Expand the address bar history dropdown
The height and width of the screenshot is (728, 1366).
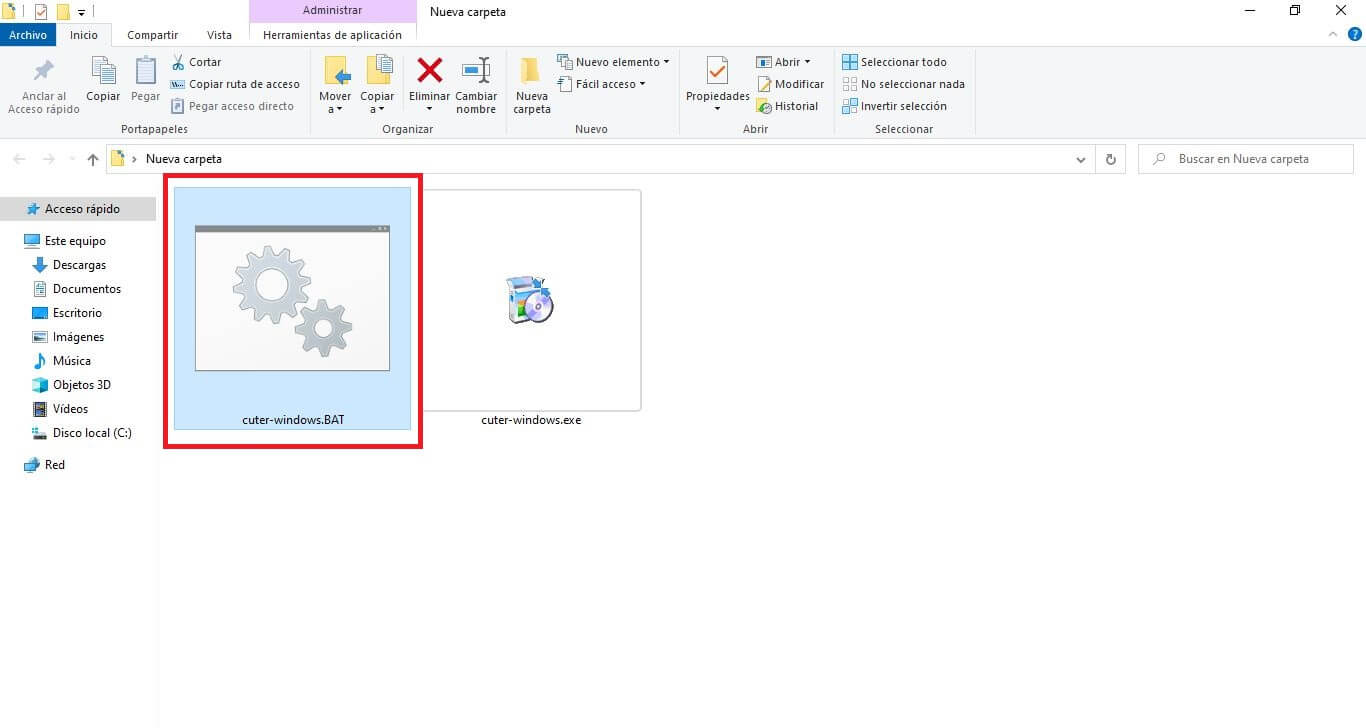click(1080, 159)
